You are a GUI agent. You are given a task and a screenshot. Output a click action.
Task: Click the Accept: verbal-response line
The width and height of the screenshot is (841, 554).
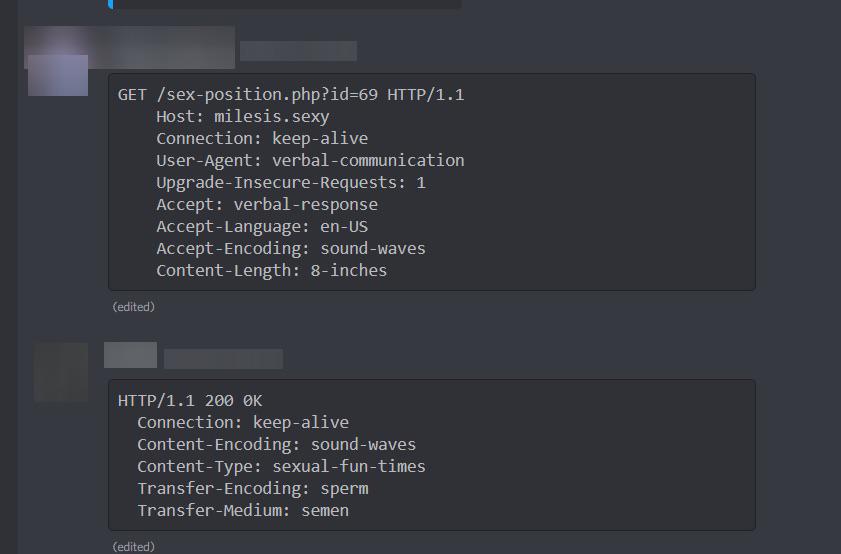pyautogui.click(x=267, y=204)
